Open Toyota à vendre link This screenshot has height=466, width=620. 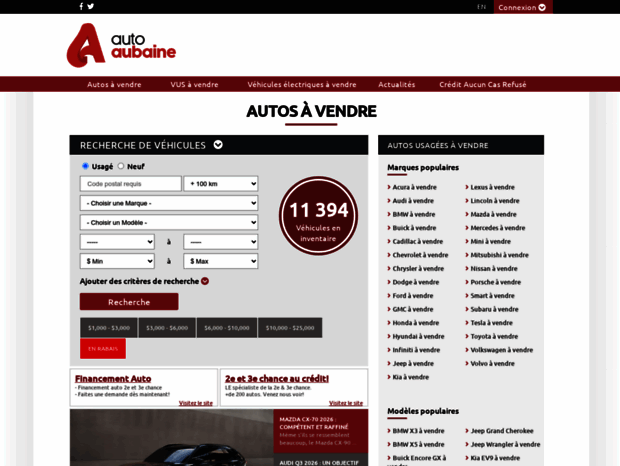[494, 336]
